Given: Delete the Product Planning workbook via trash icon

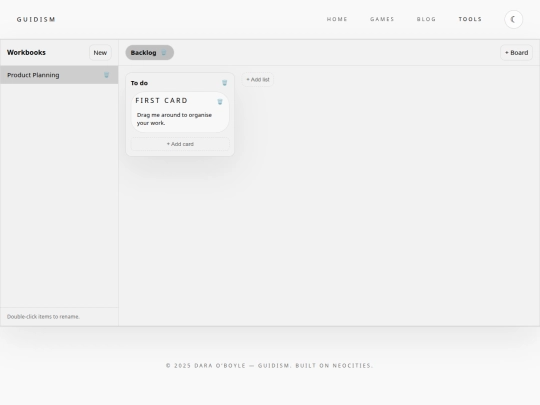Looking at the screenshot, I should point(106,75).
